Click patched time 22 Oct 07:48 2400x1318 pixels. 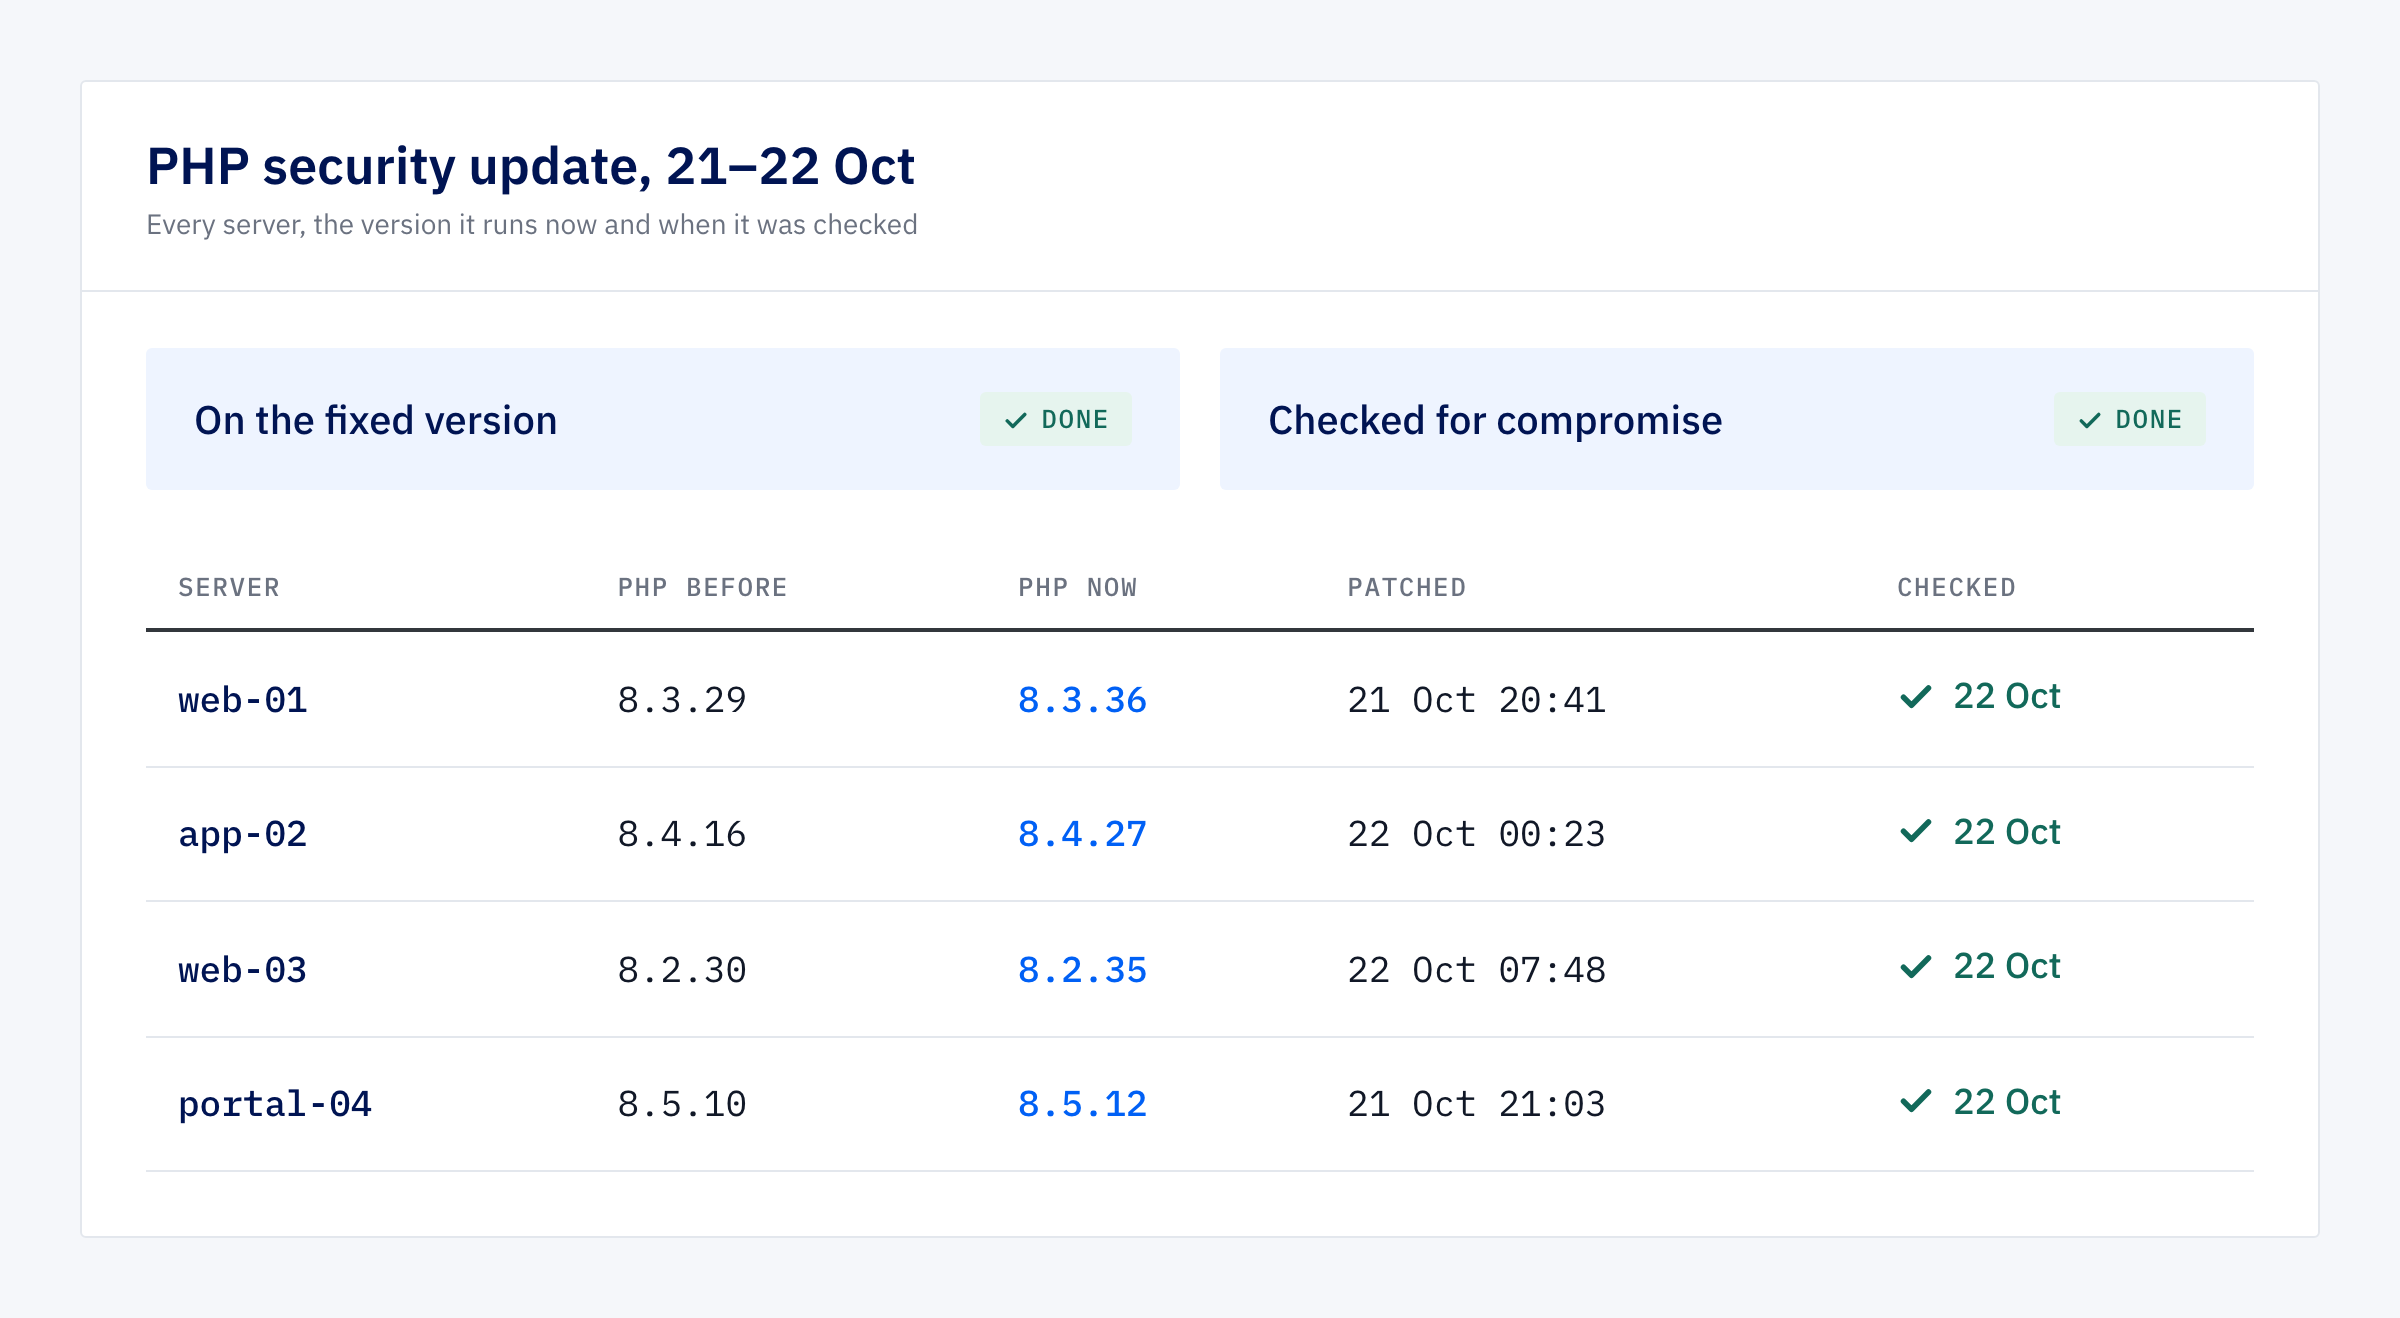(x=1477, y=970)
